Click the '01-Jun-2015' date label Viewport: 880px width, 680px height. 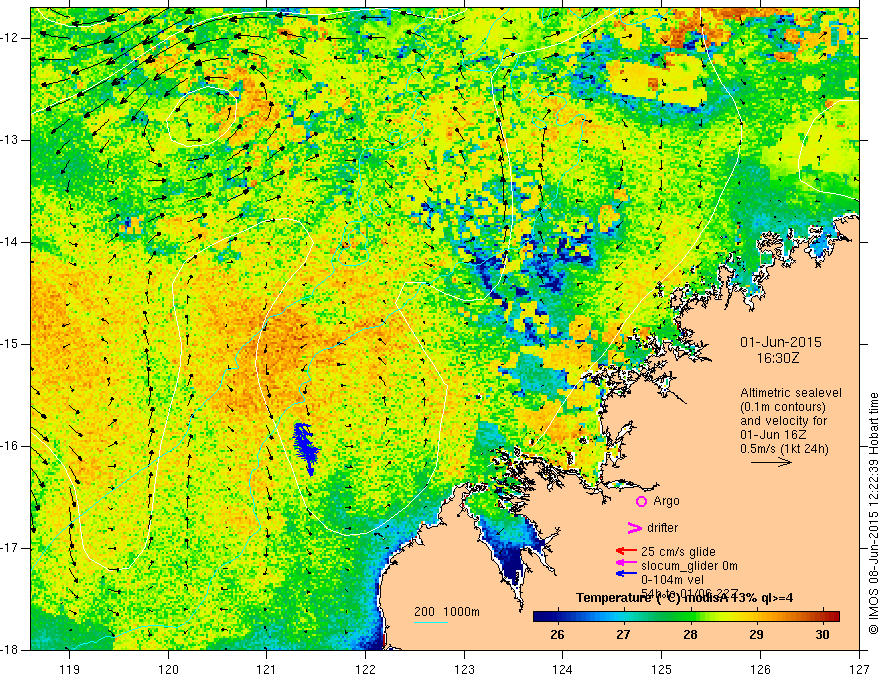[781, 342]
